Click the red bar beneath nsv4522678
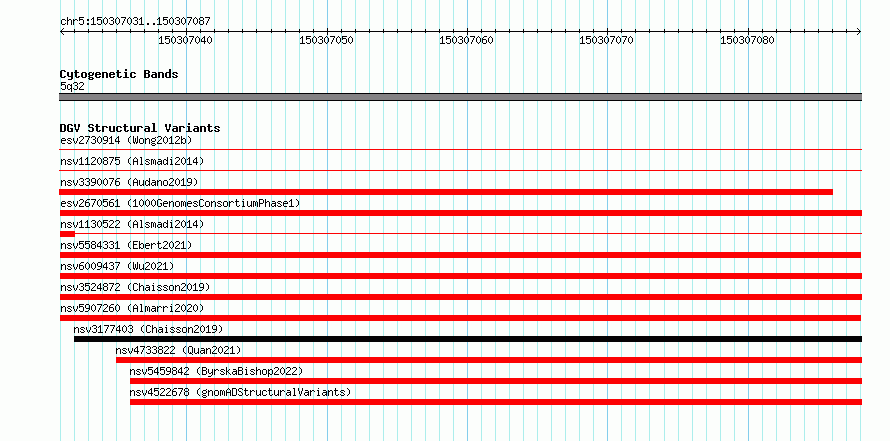890x441 pixels. [x=496, y=402]
